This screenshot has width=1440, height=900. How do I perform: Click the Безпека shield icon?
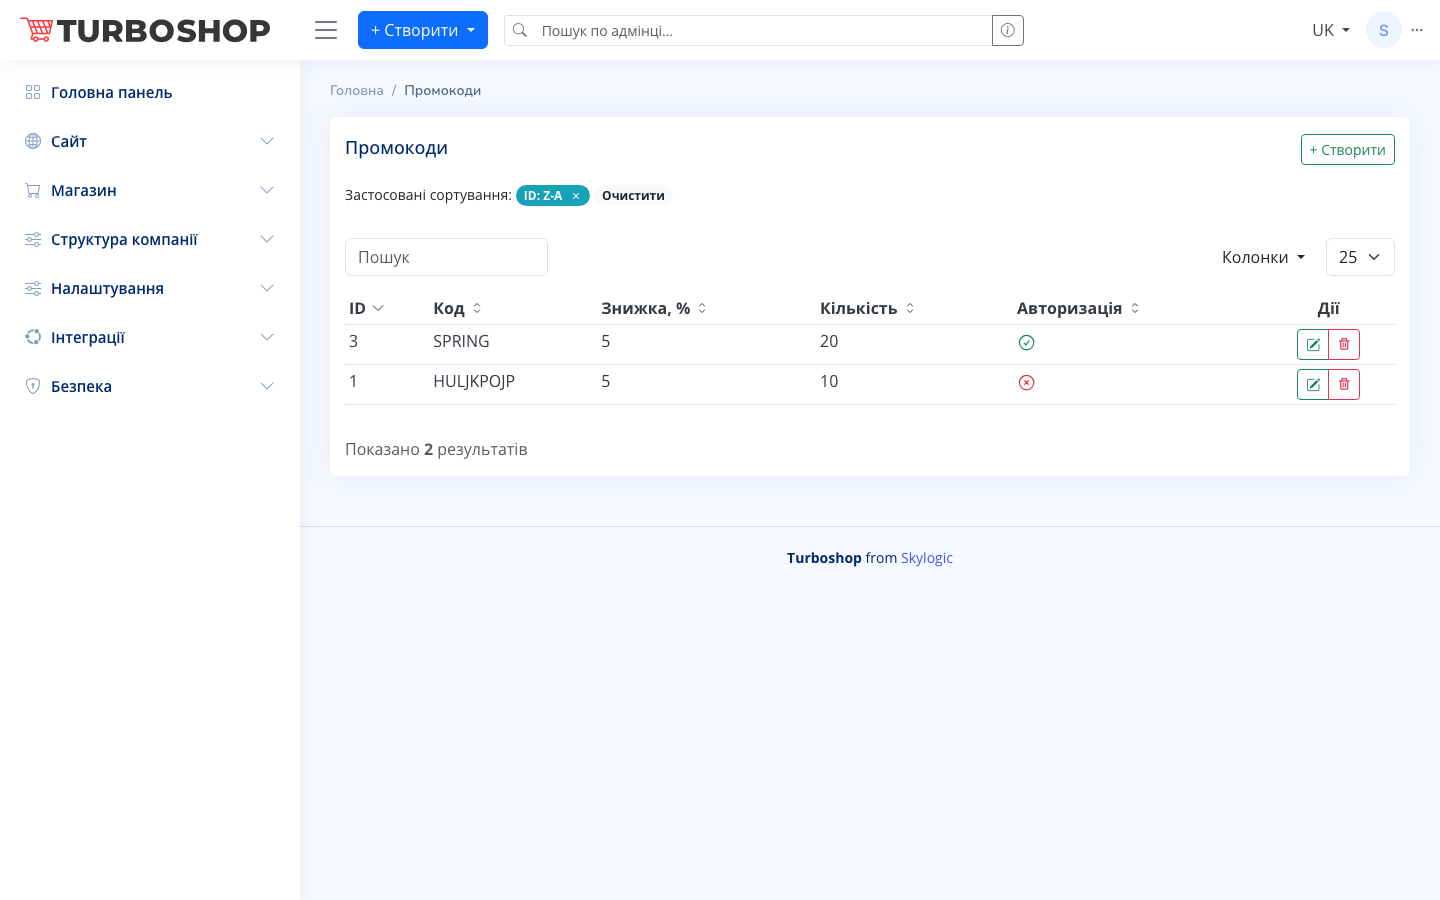tap(33, 386)
